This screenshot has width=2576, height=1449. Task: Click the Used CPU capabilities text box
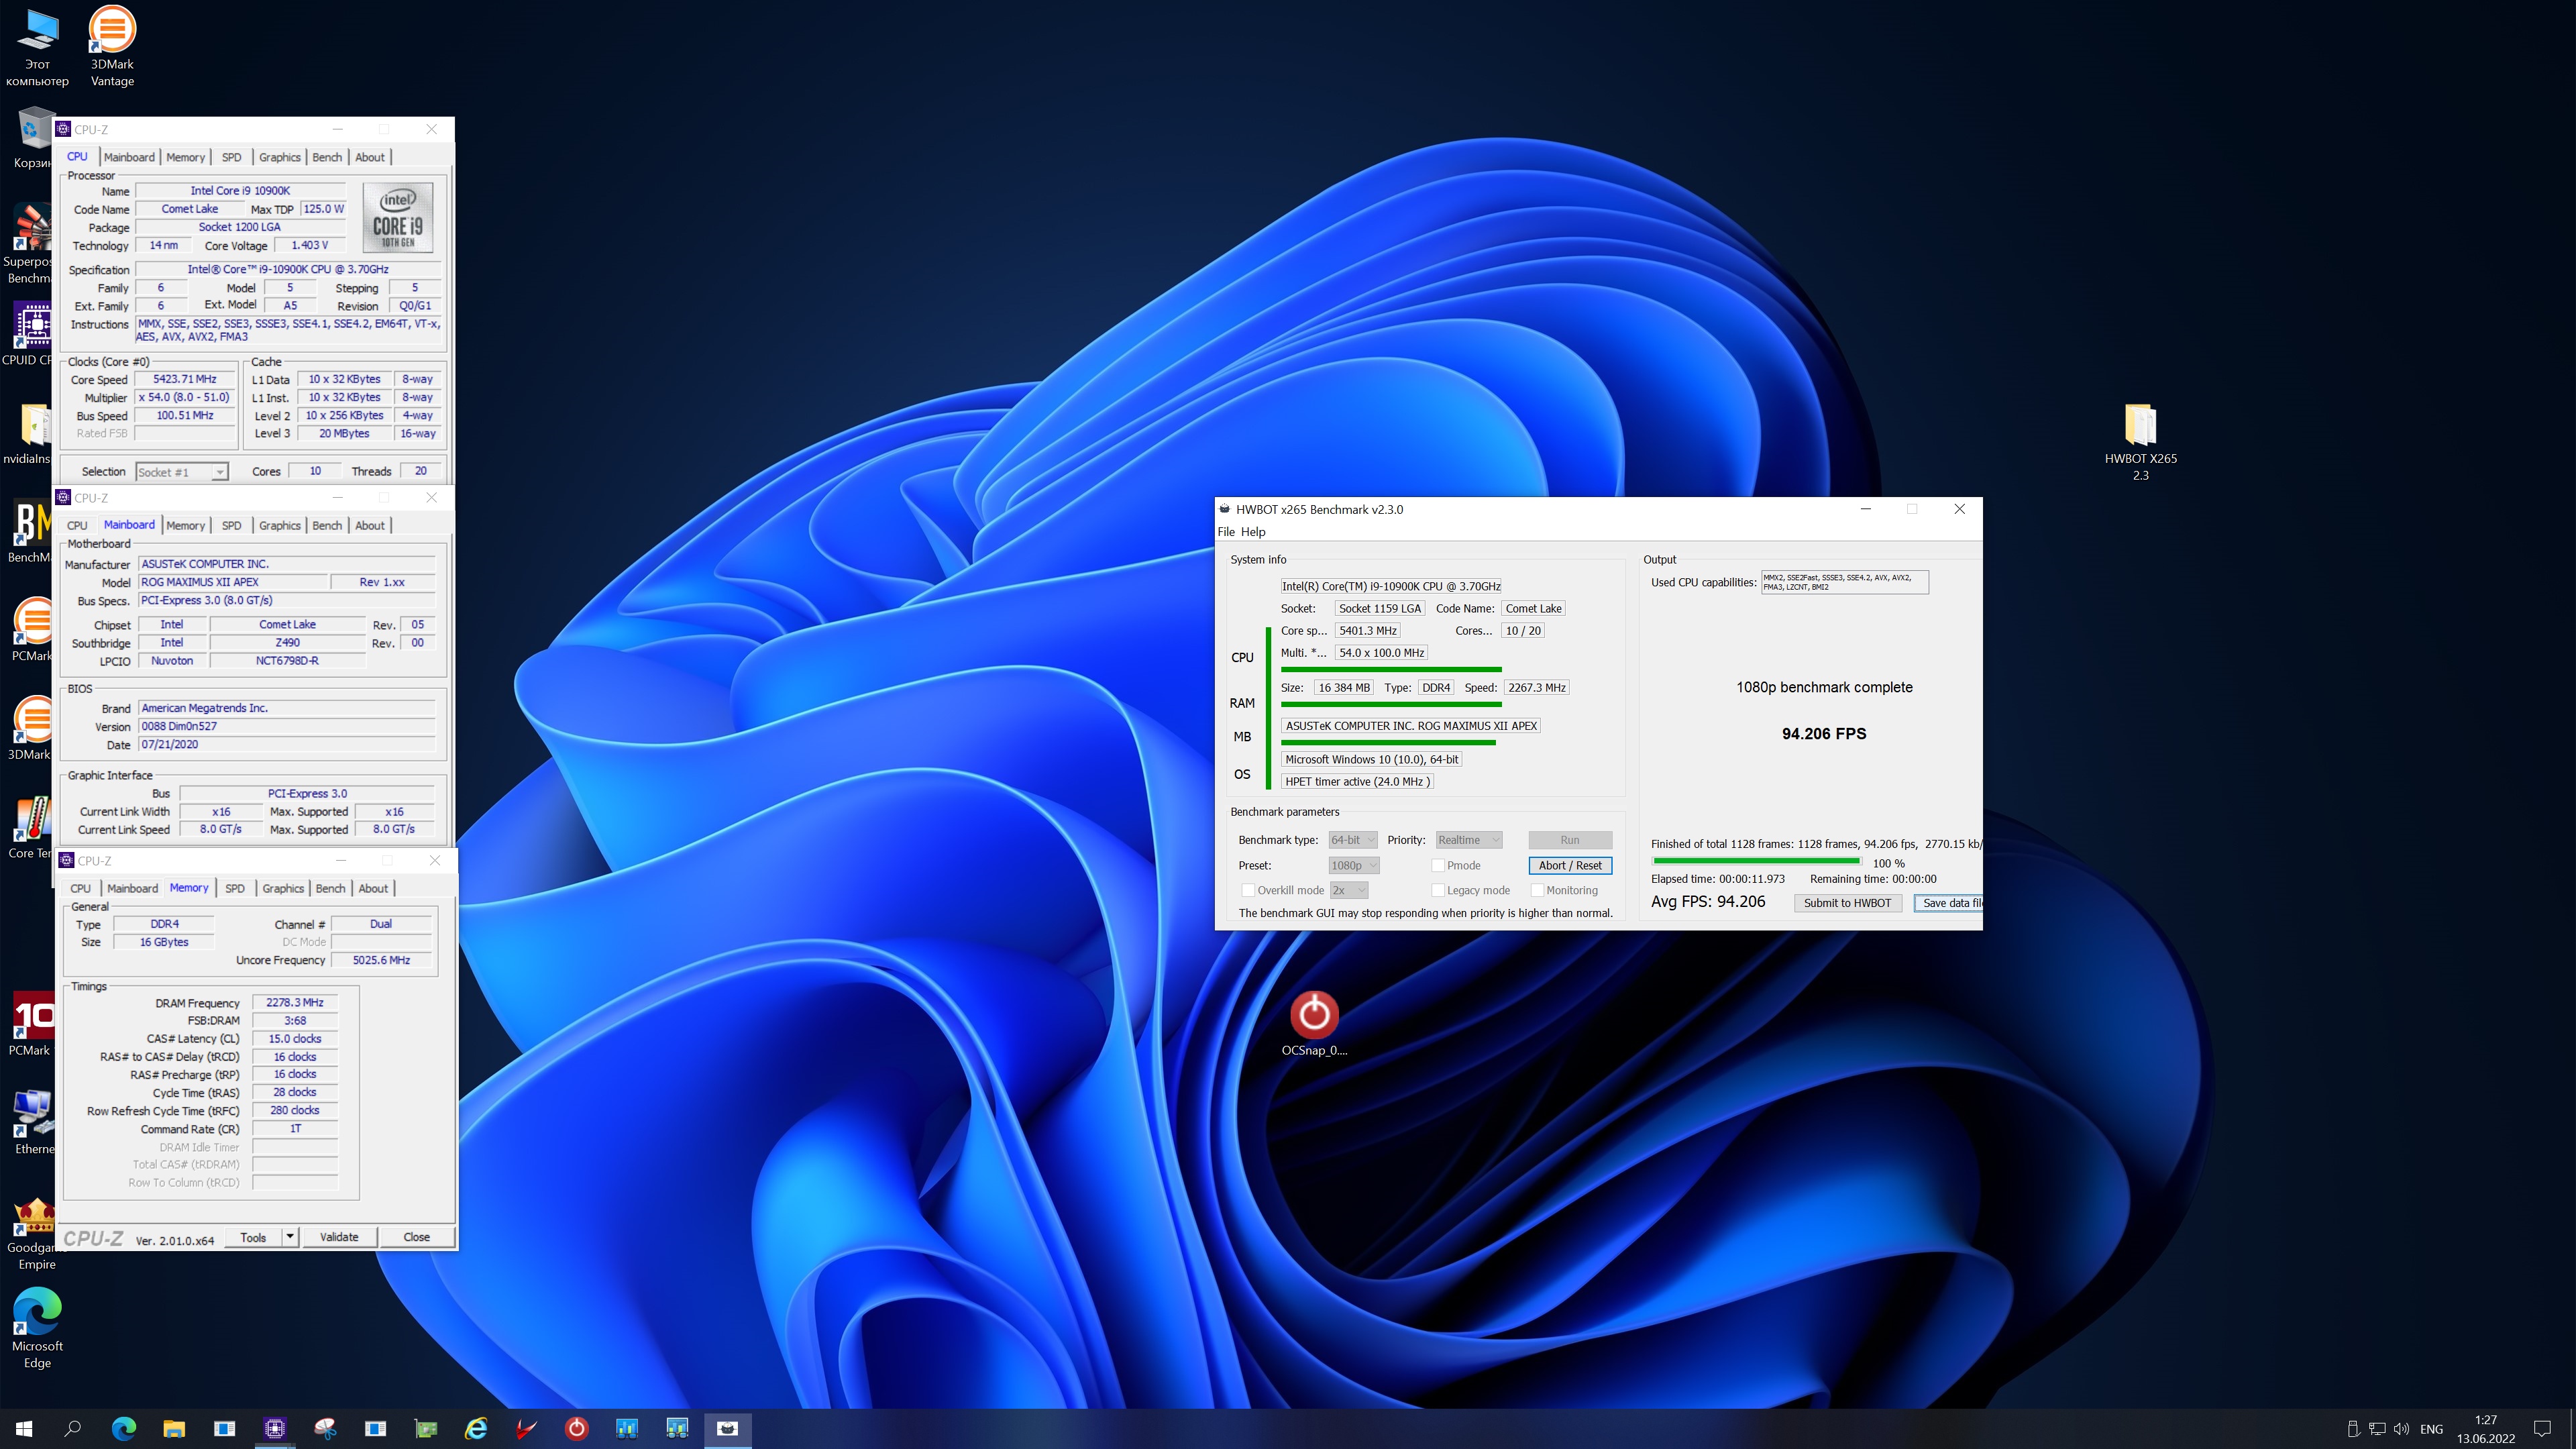coord(1844,582)
